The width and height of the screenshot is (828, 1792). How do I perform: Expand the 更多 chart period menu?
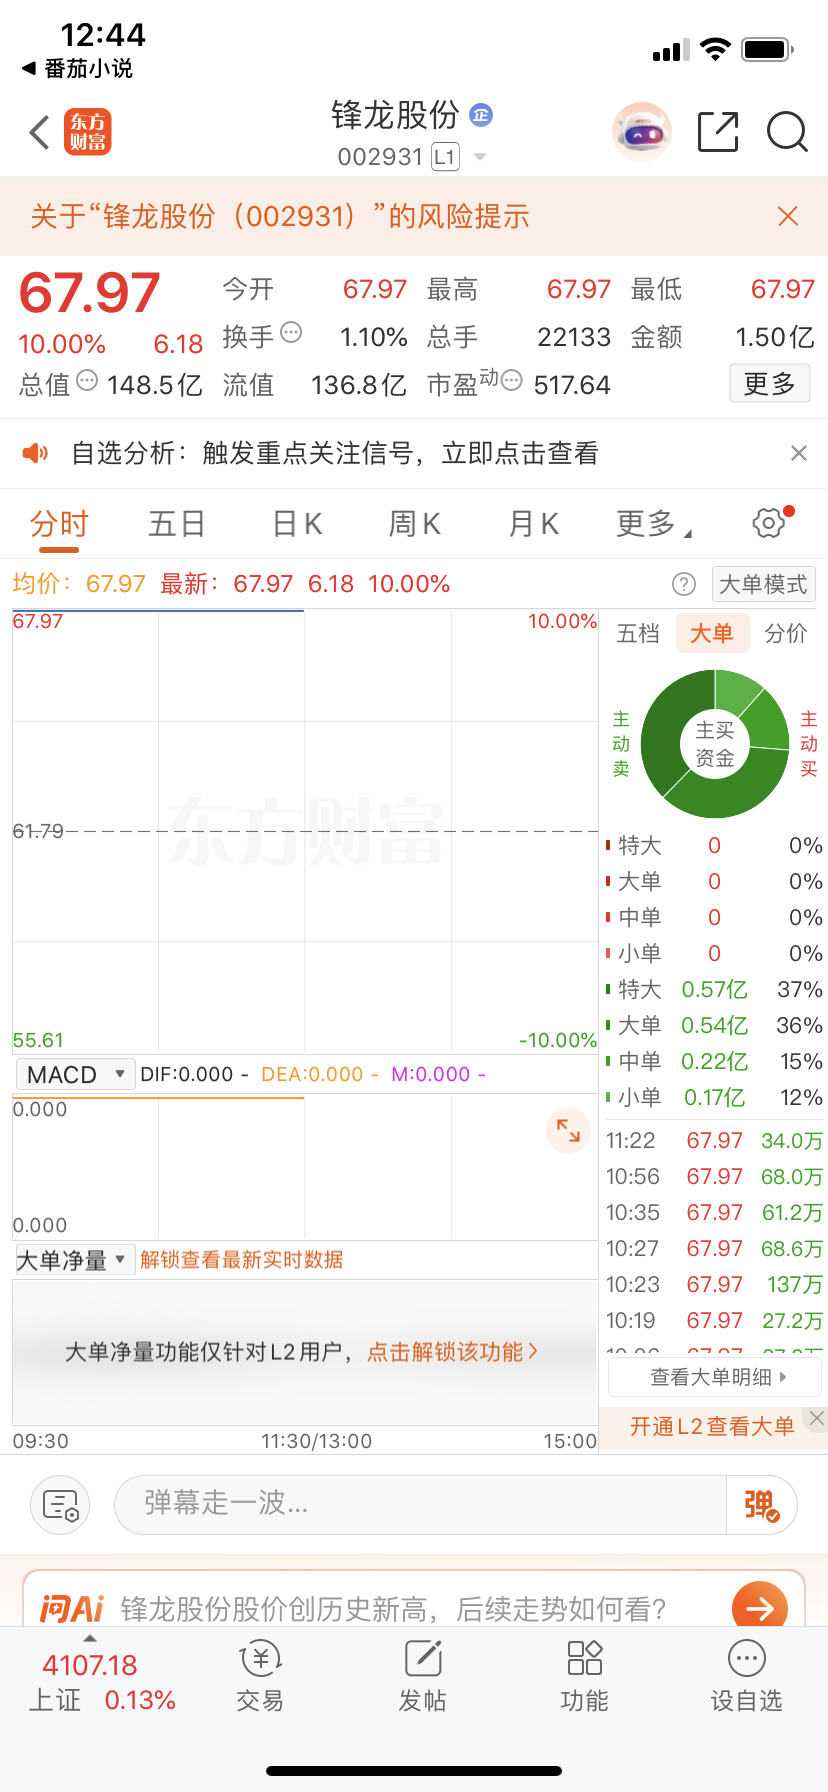(x=653, y=523)
